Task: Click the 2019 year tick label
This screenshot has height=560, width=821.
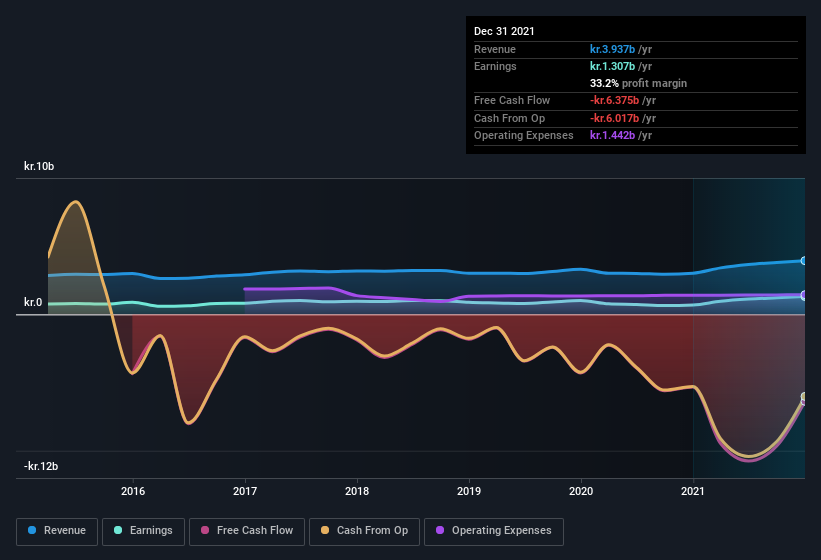Action: [x=469, y=491]
